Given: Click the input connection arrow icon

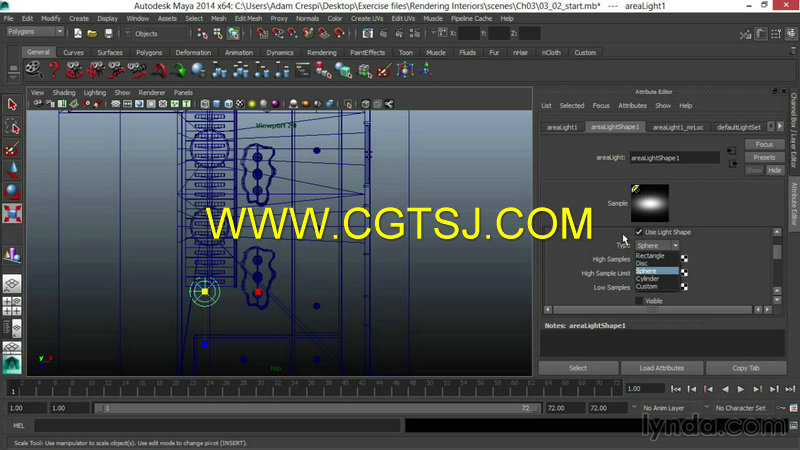Looking at the screenshot, I should pyautogui.click(x=732, y=151).
